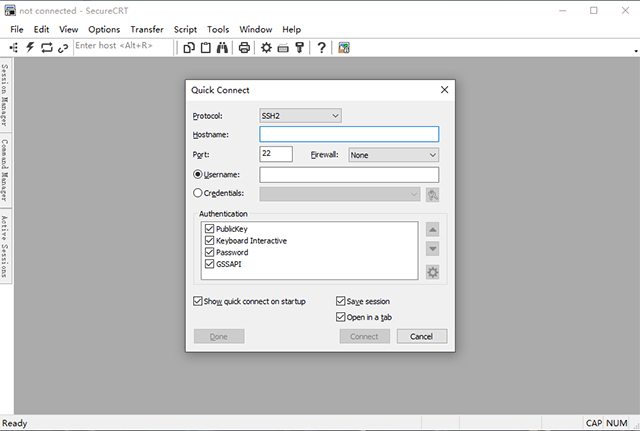Screen dimensions: 640x431
Task: Click the Copy icon in toolbar
Action: point(189,47)
